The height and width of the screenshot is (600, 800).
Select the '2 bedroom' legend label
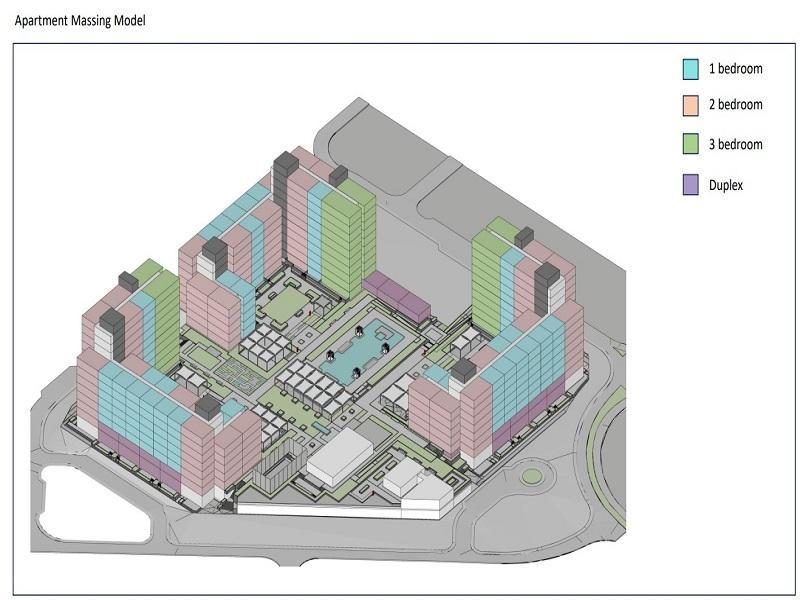coord(735,105)
